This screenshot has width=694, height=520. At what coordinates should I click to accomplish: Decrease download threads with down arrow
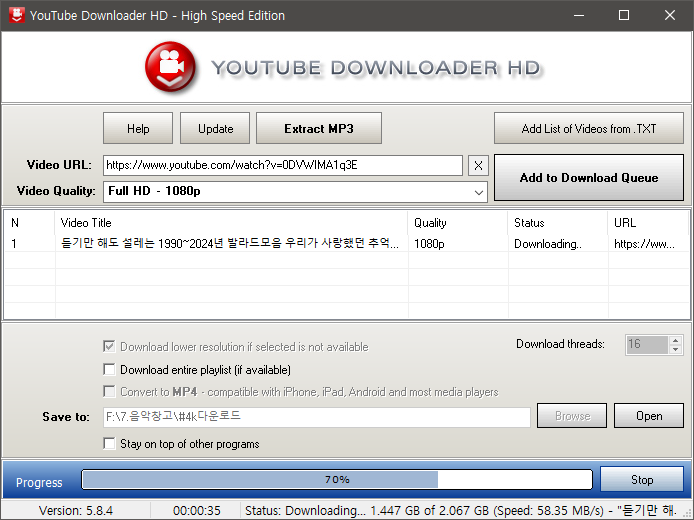click(x=675, y=349)
